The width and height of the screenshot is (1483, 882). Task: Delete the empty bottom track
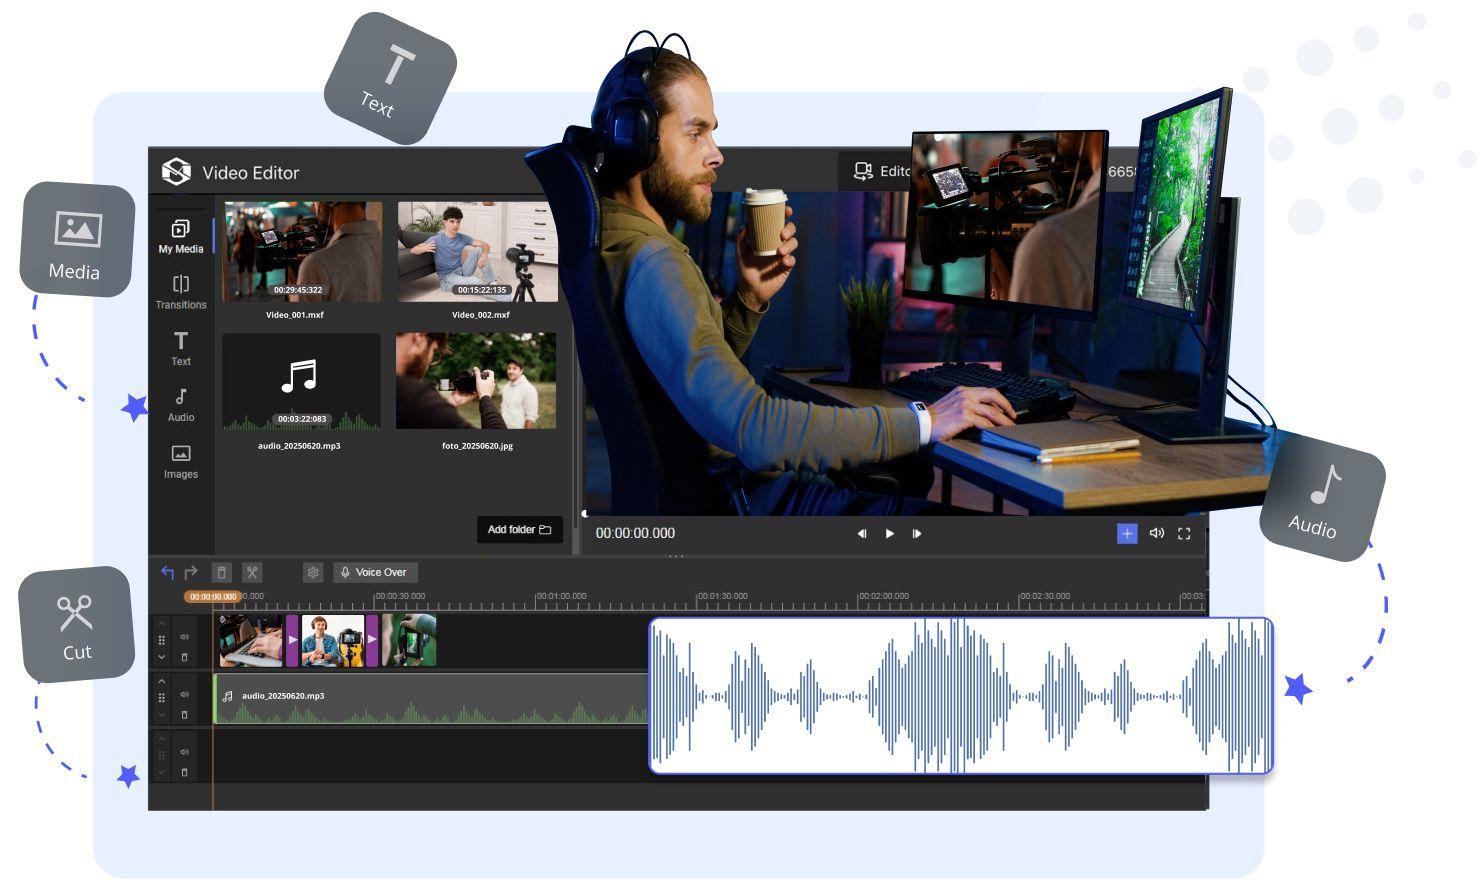(x=184, y=772)
